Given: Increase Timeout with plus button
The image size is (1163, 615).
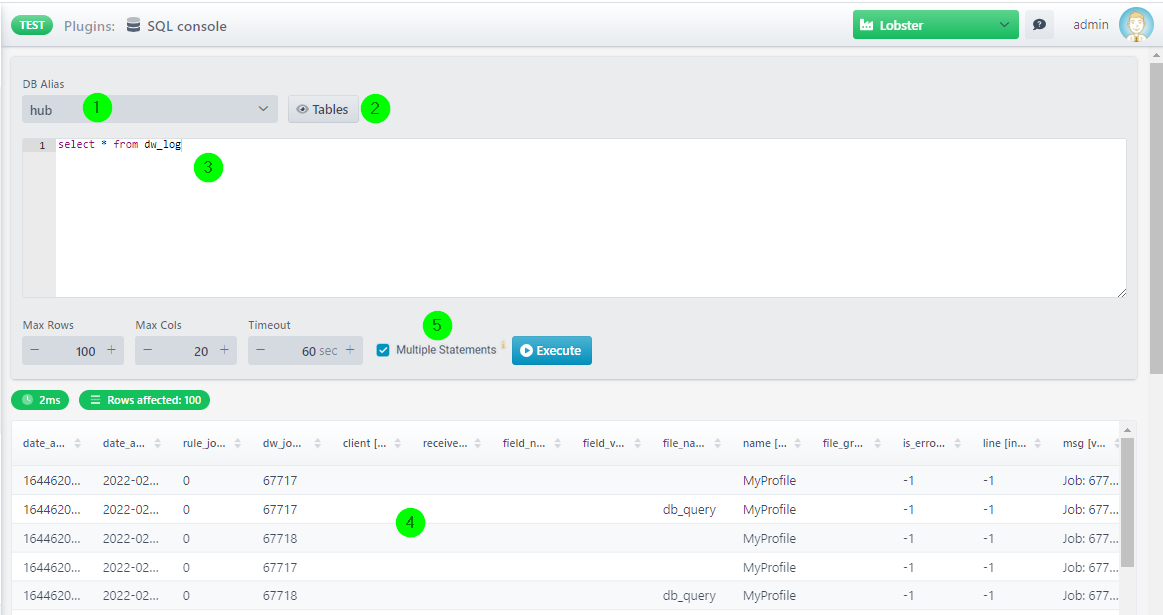Looking at the screenshot, I should (350, 350).
